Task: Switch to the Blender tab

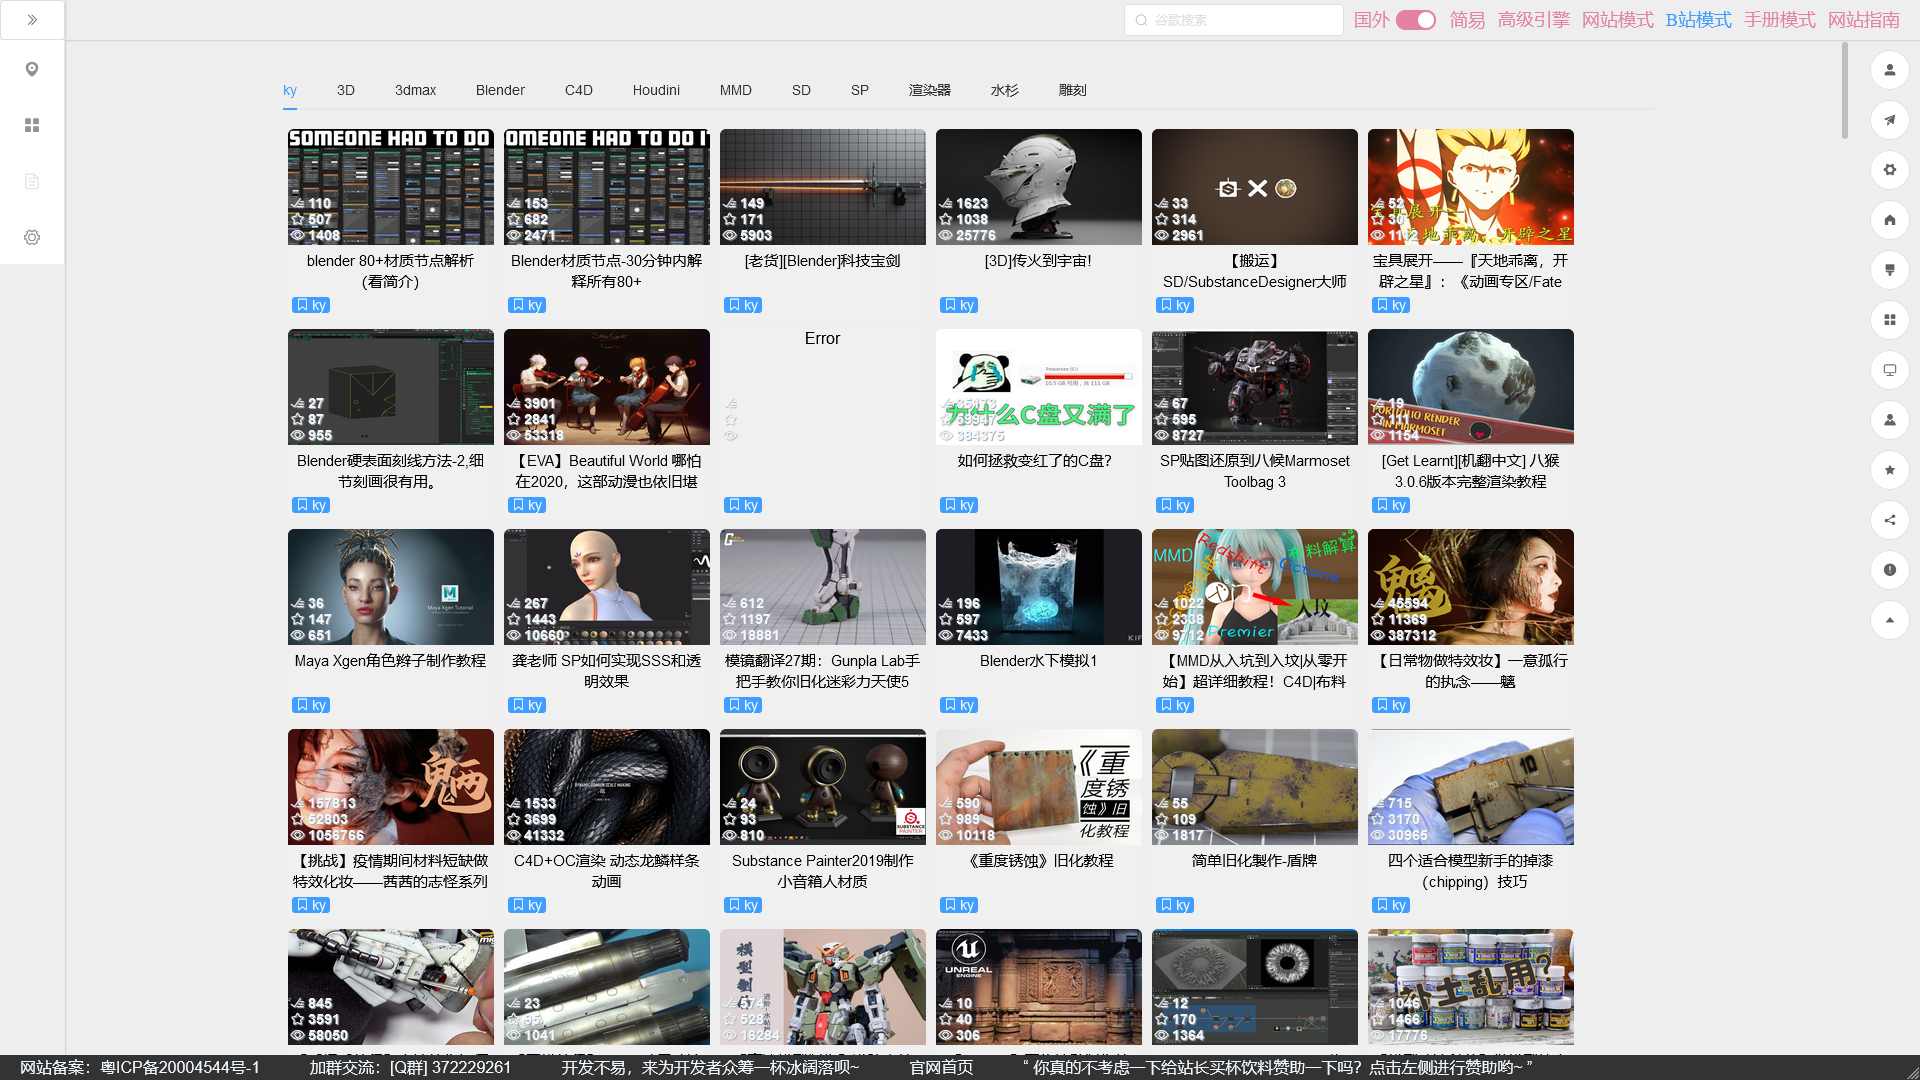Action: [500, 90]
